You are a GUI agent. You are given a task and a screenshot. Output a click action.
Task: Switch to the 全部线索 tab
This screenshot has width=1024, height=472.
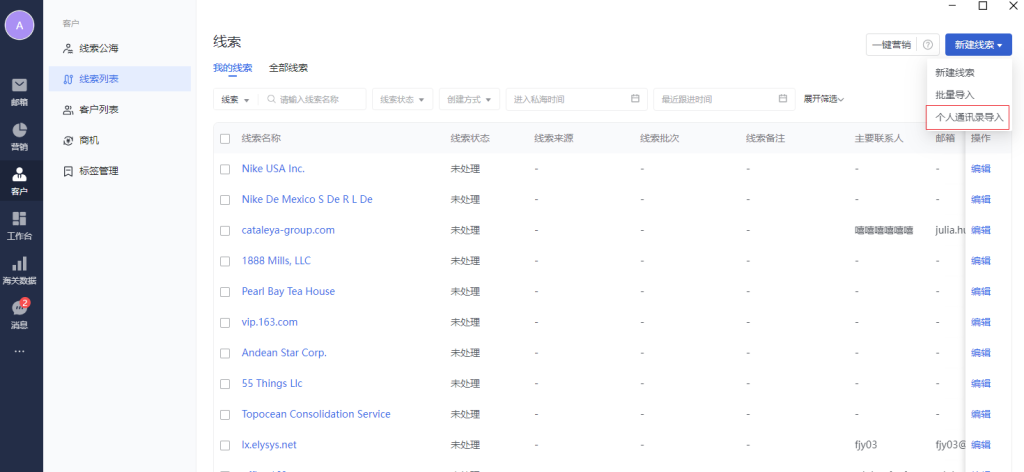tap(288, 68)
